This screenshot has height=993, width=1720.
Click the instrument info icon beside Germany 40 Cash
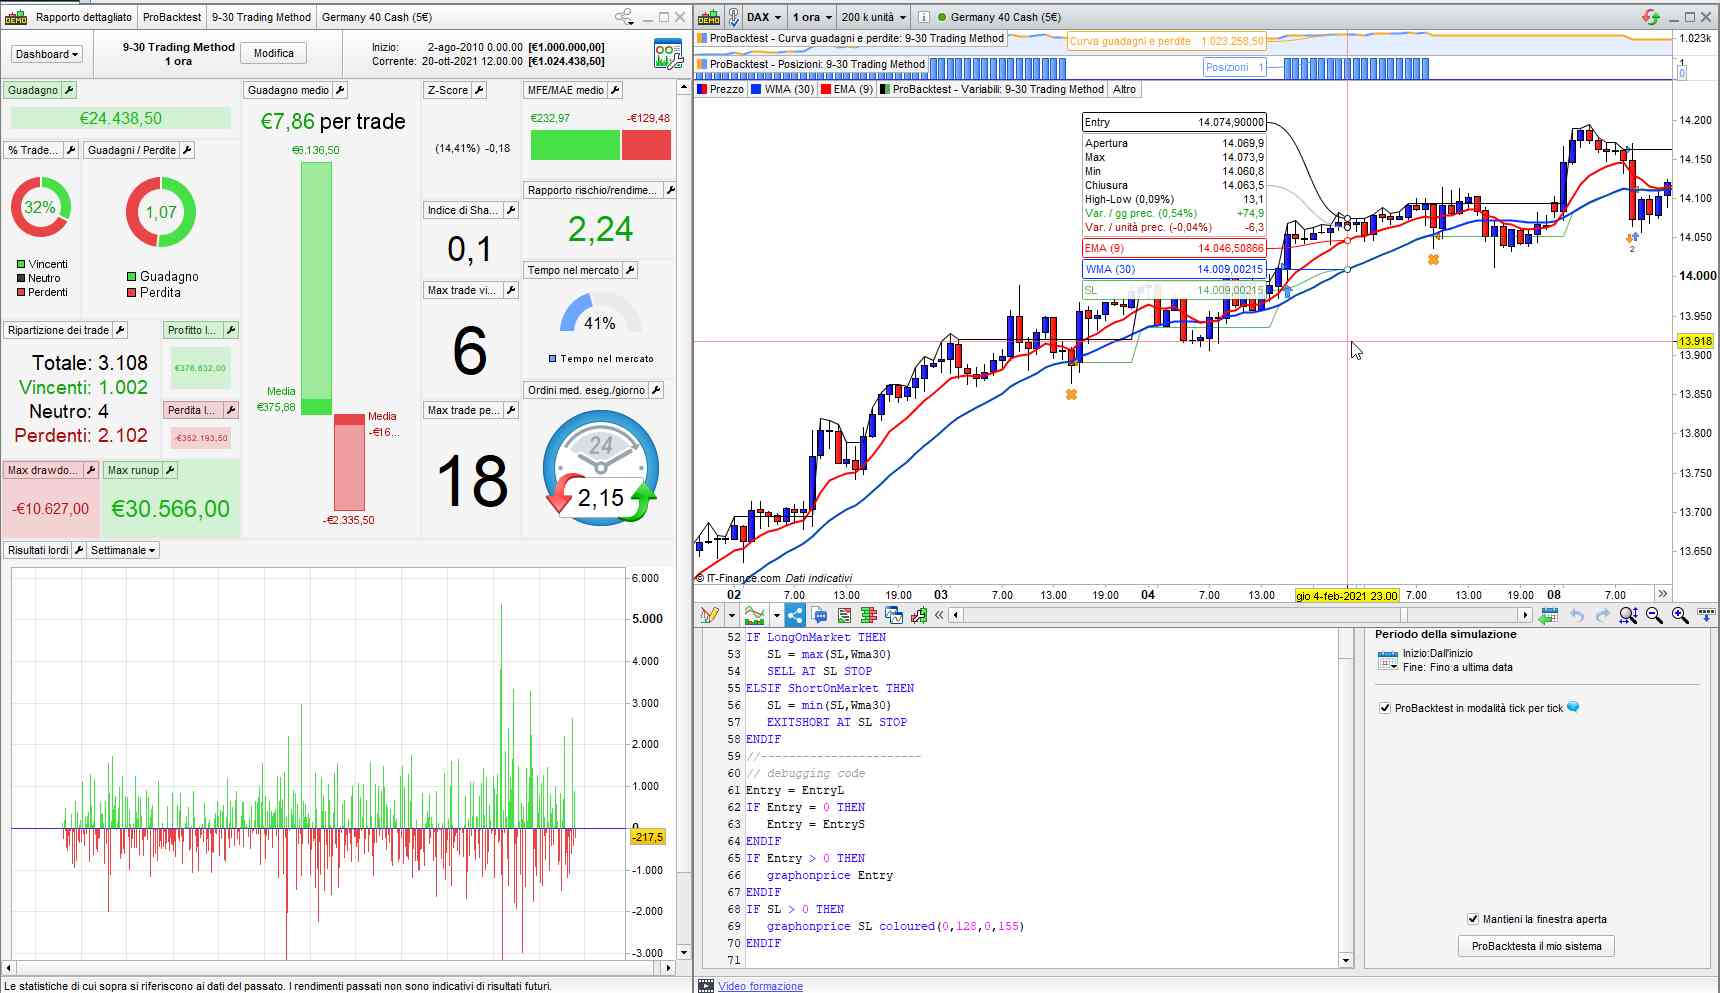click(x=923, y=17)
